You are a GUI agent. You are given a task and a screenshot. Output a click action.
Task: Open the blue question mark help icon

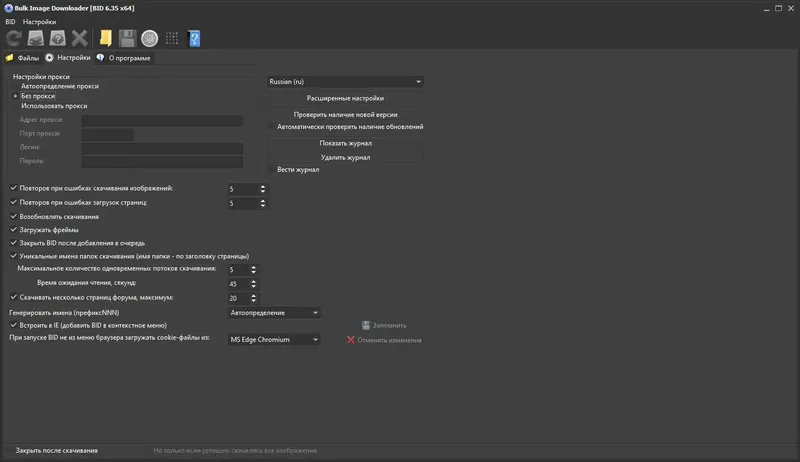click(x=194, y=39)
